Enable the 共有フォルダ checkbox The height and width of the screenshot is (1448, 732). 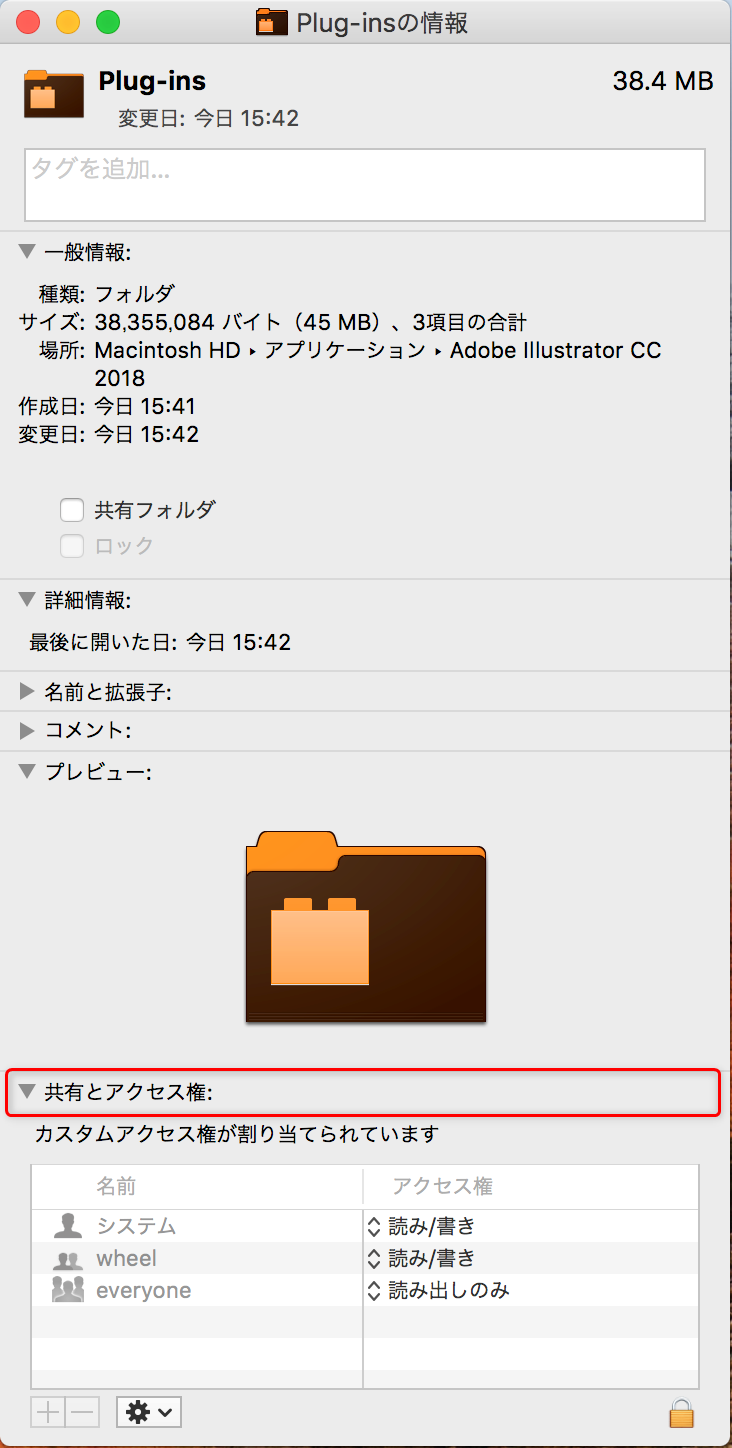pyautogui.click(x=71, y=511)
